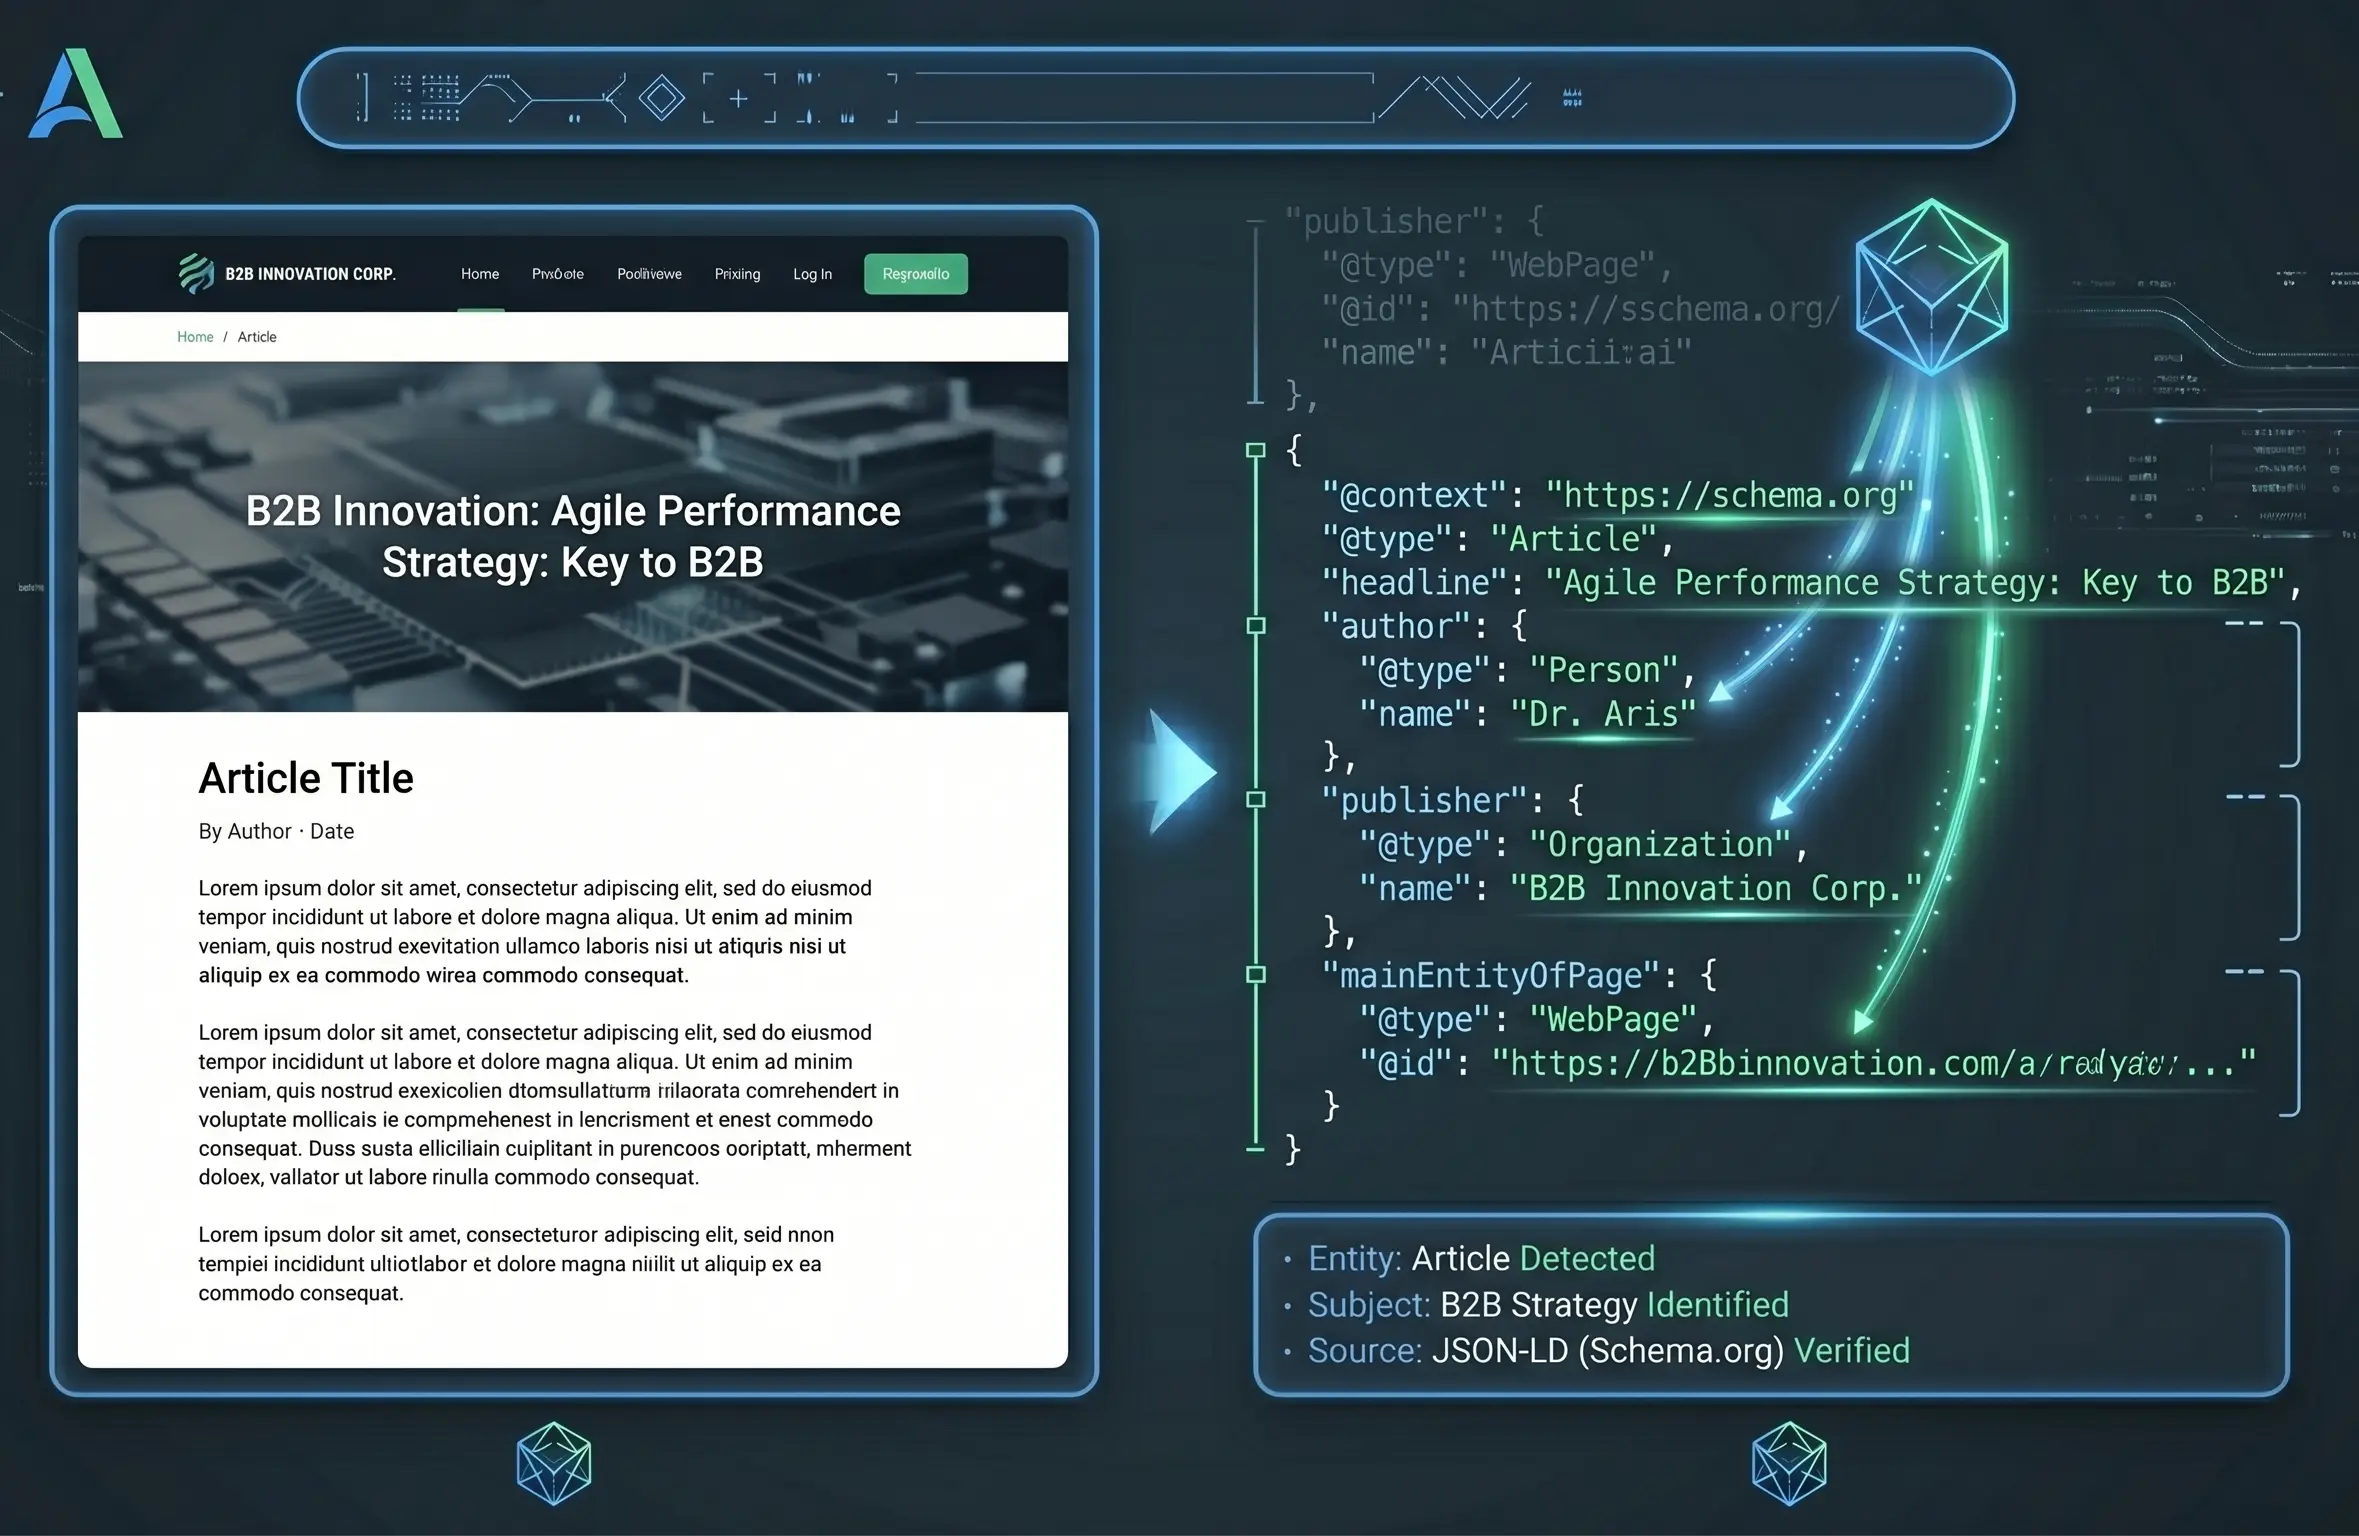Collapse the "publisher" block gutter marker

[x=1256, y=800]
